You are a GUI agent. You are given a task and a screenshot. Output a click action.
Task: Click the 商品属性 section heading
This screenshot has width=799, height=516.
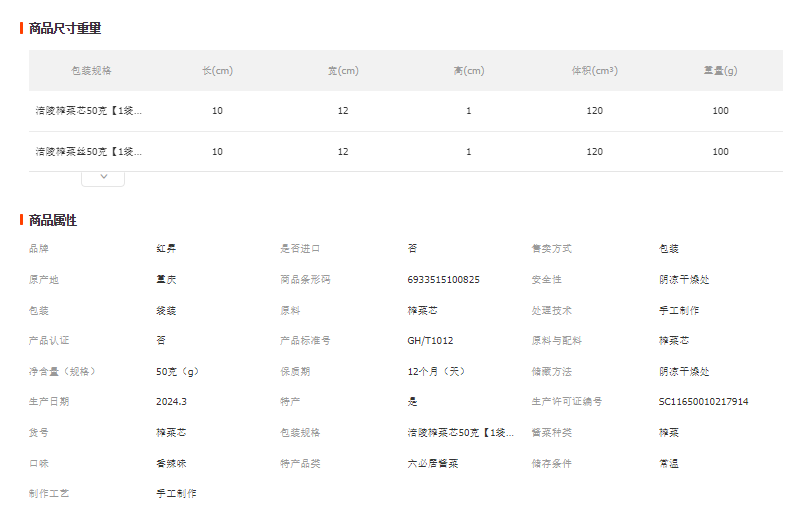(x=53, y=220)
